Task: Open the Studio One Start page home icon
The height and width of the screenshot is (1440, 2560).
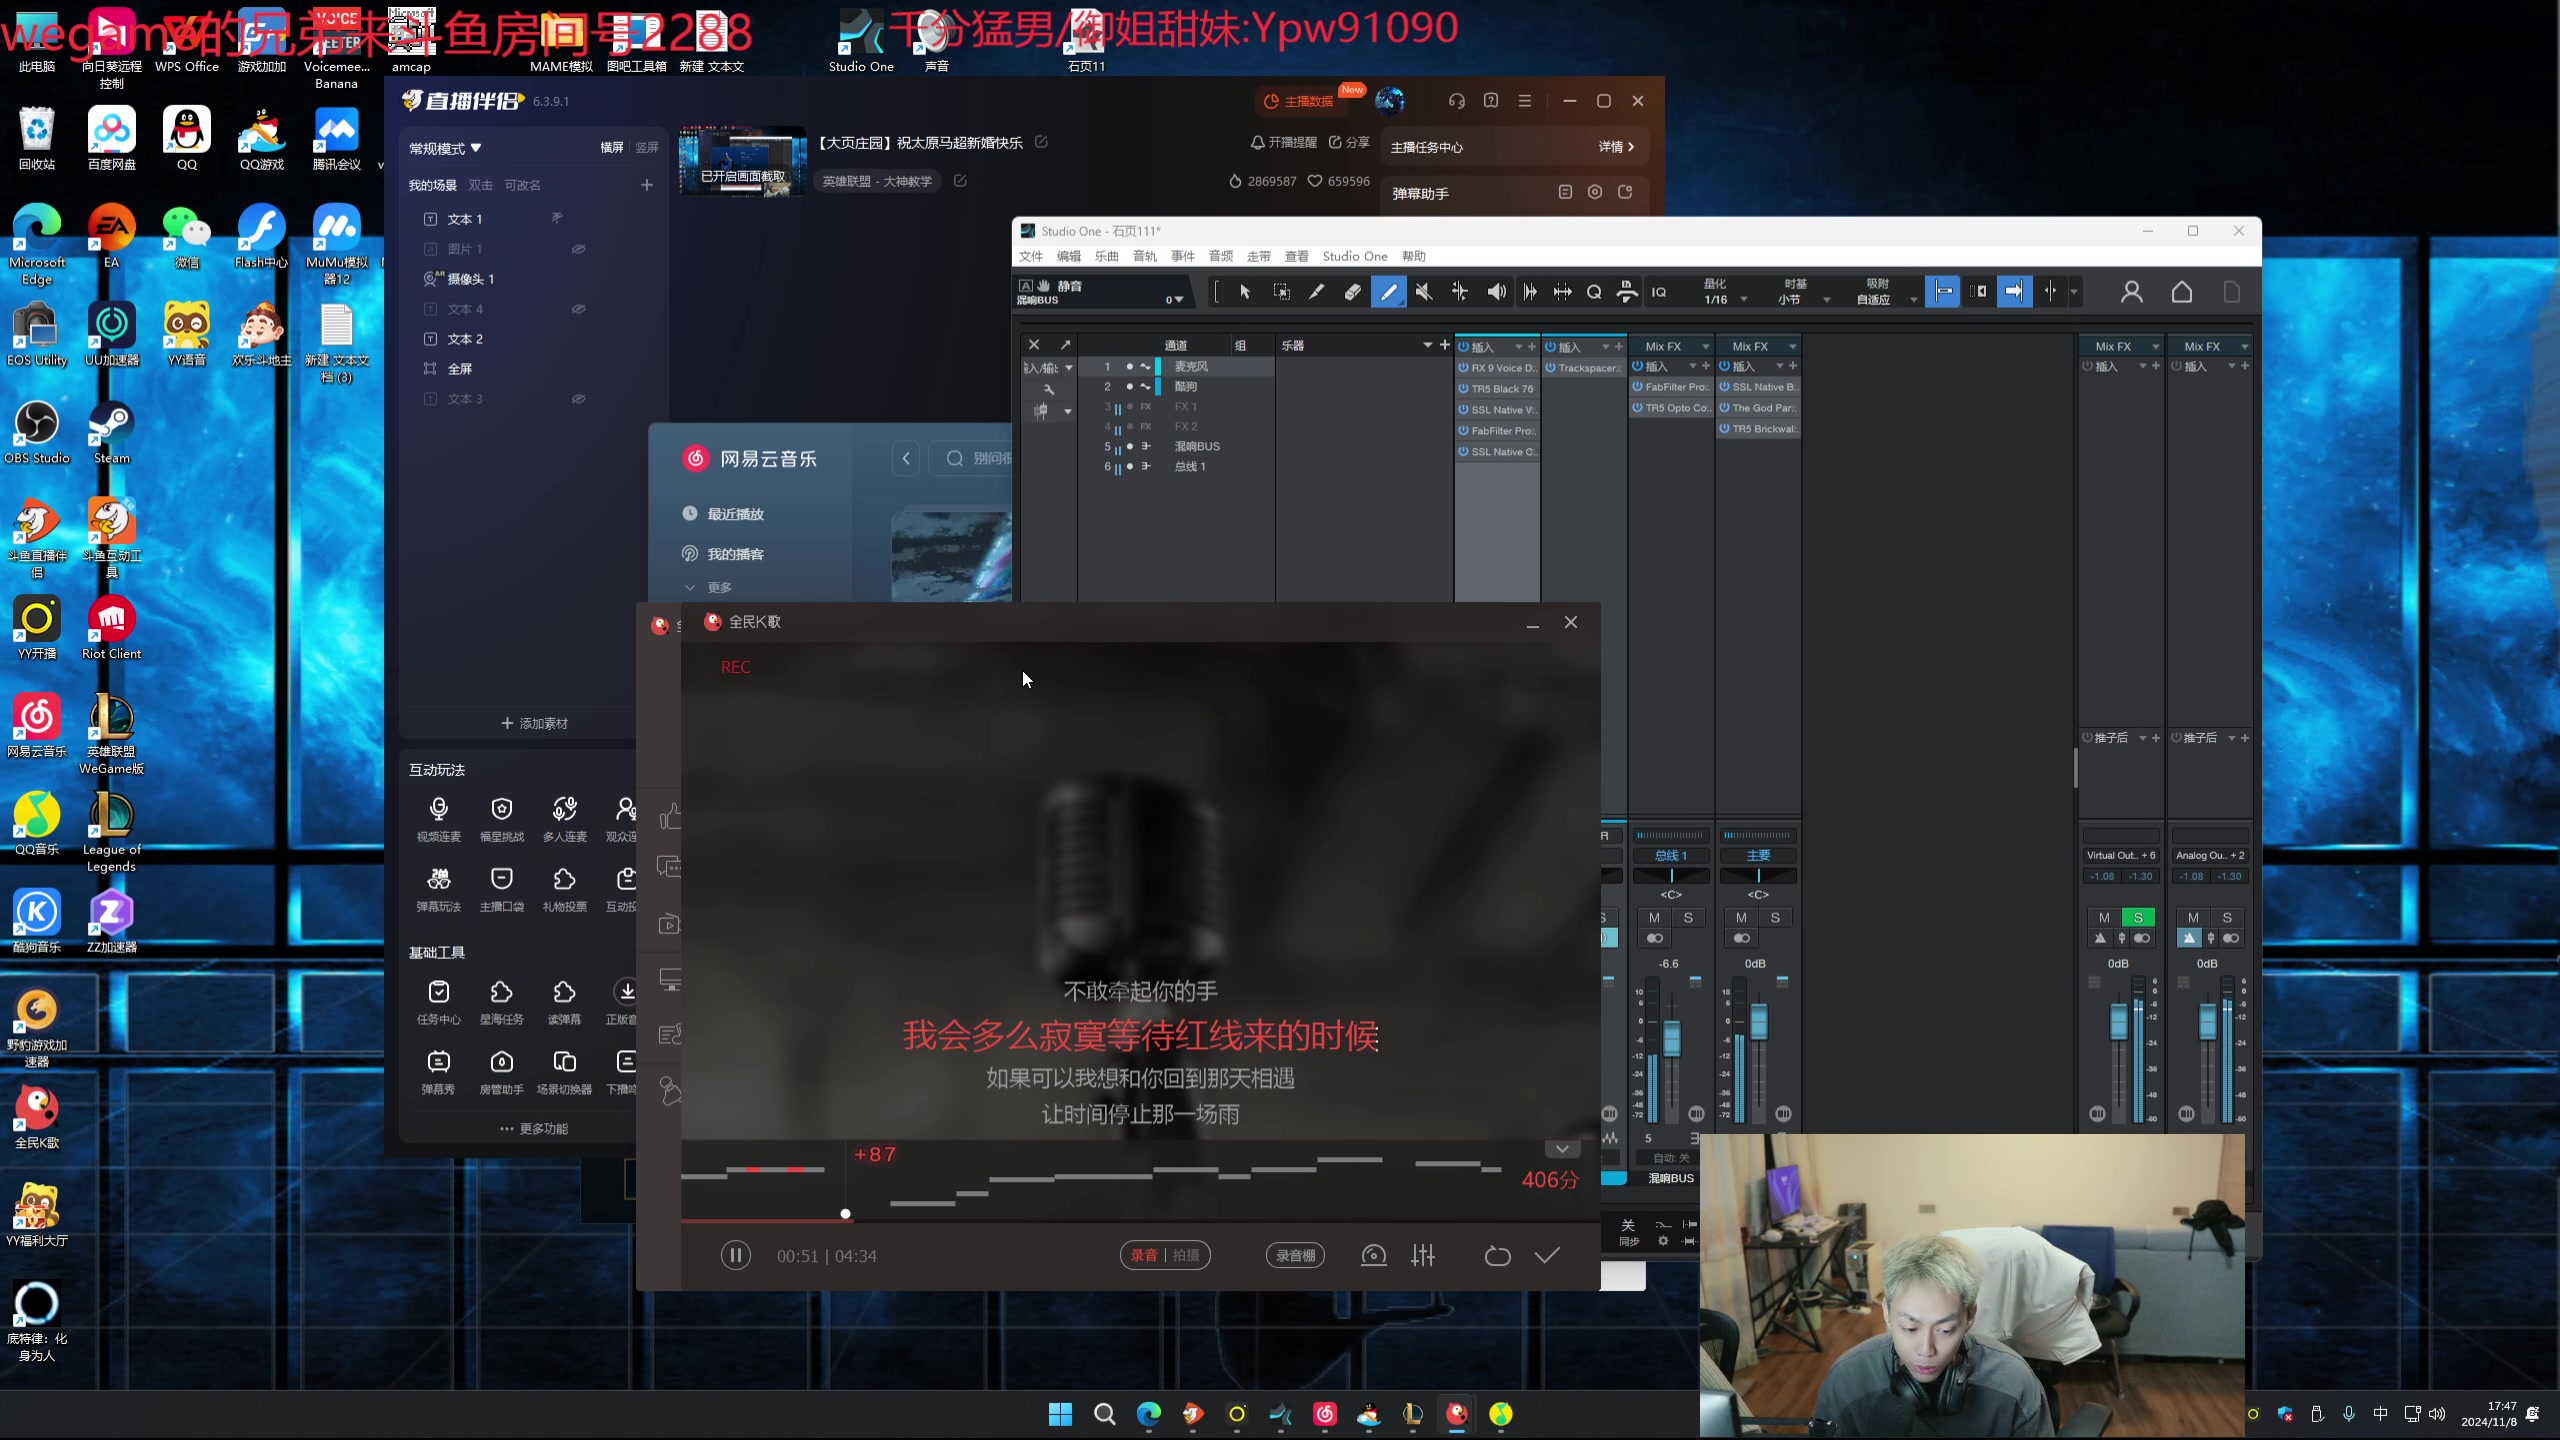Action: [x=2182, y=291]
